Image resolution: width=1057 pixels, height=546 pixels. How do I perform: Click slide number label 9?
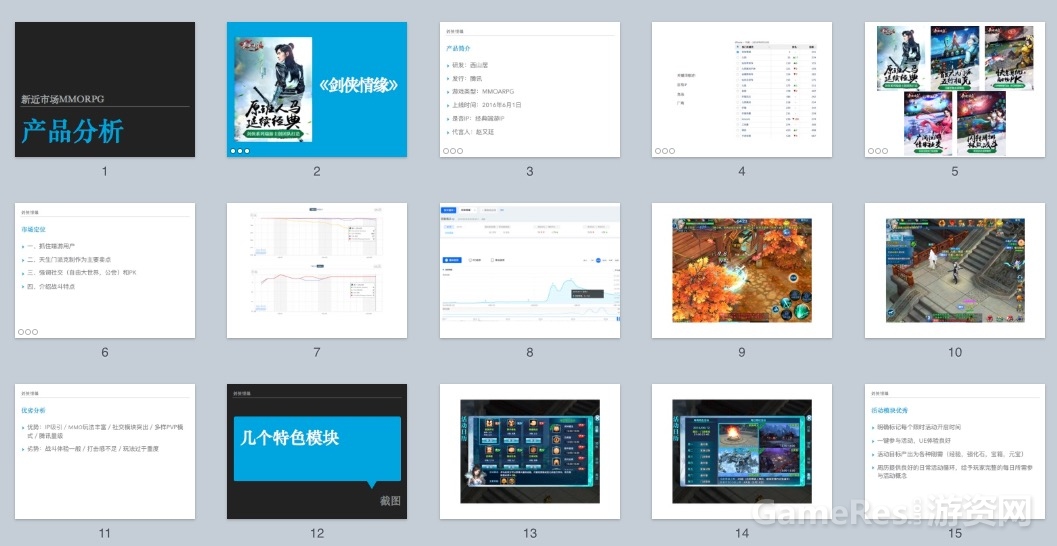click(742, 352)
